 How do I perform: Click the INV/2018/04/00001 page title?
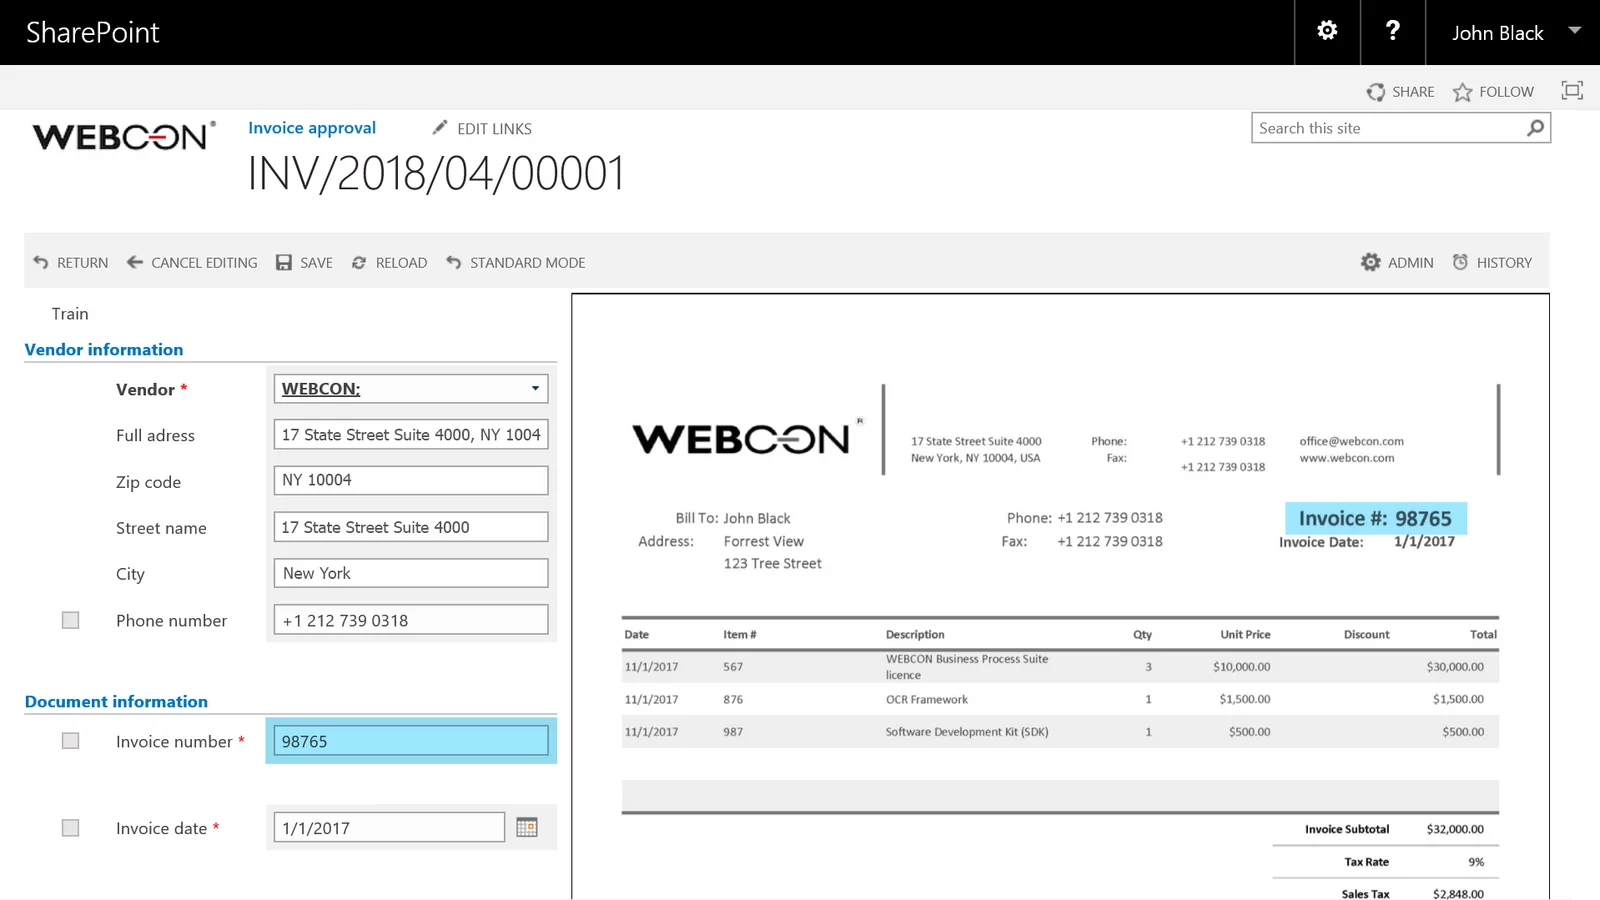436,174
